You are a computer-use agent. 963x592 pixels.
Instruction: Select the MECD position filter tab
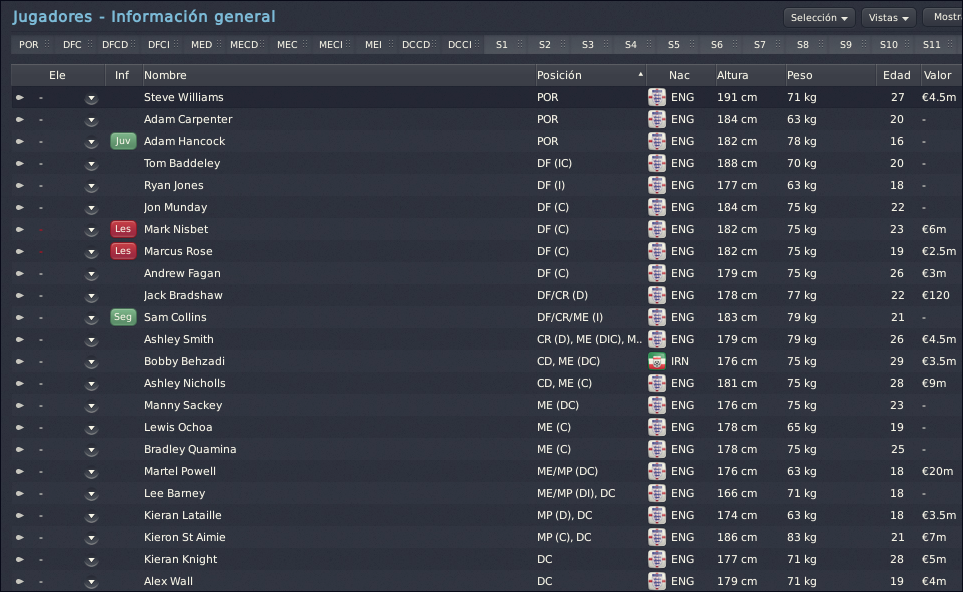tap(244, 45)
